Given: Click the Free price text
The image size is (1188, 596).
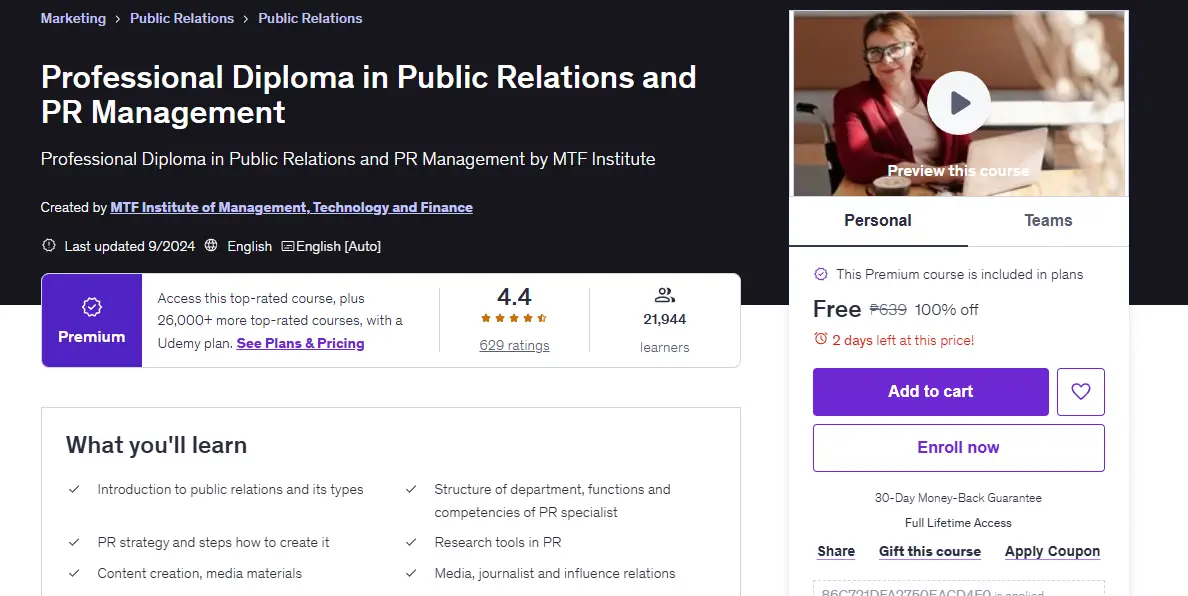Looking at the screenshot, I should pos(837,309).
